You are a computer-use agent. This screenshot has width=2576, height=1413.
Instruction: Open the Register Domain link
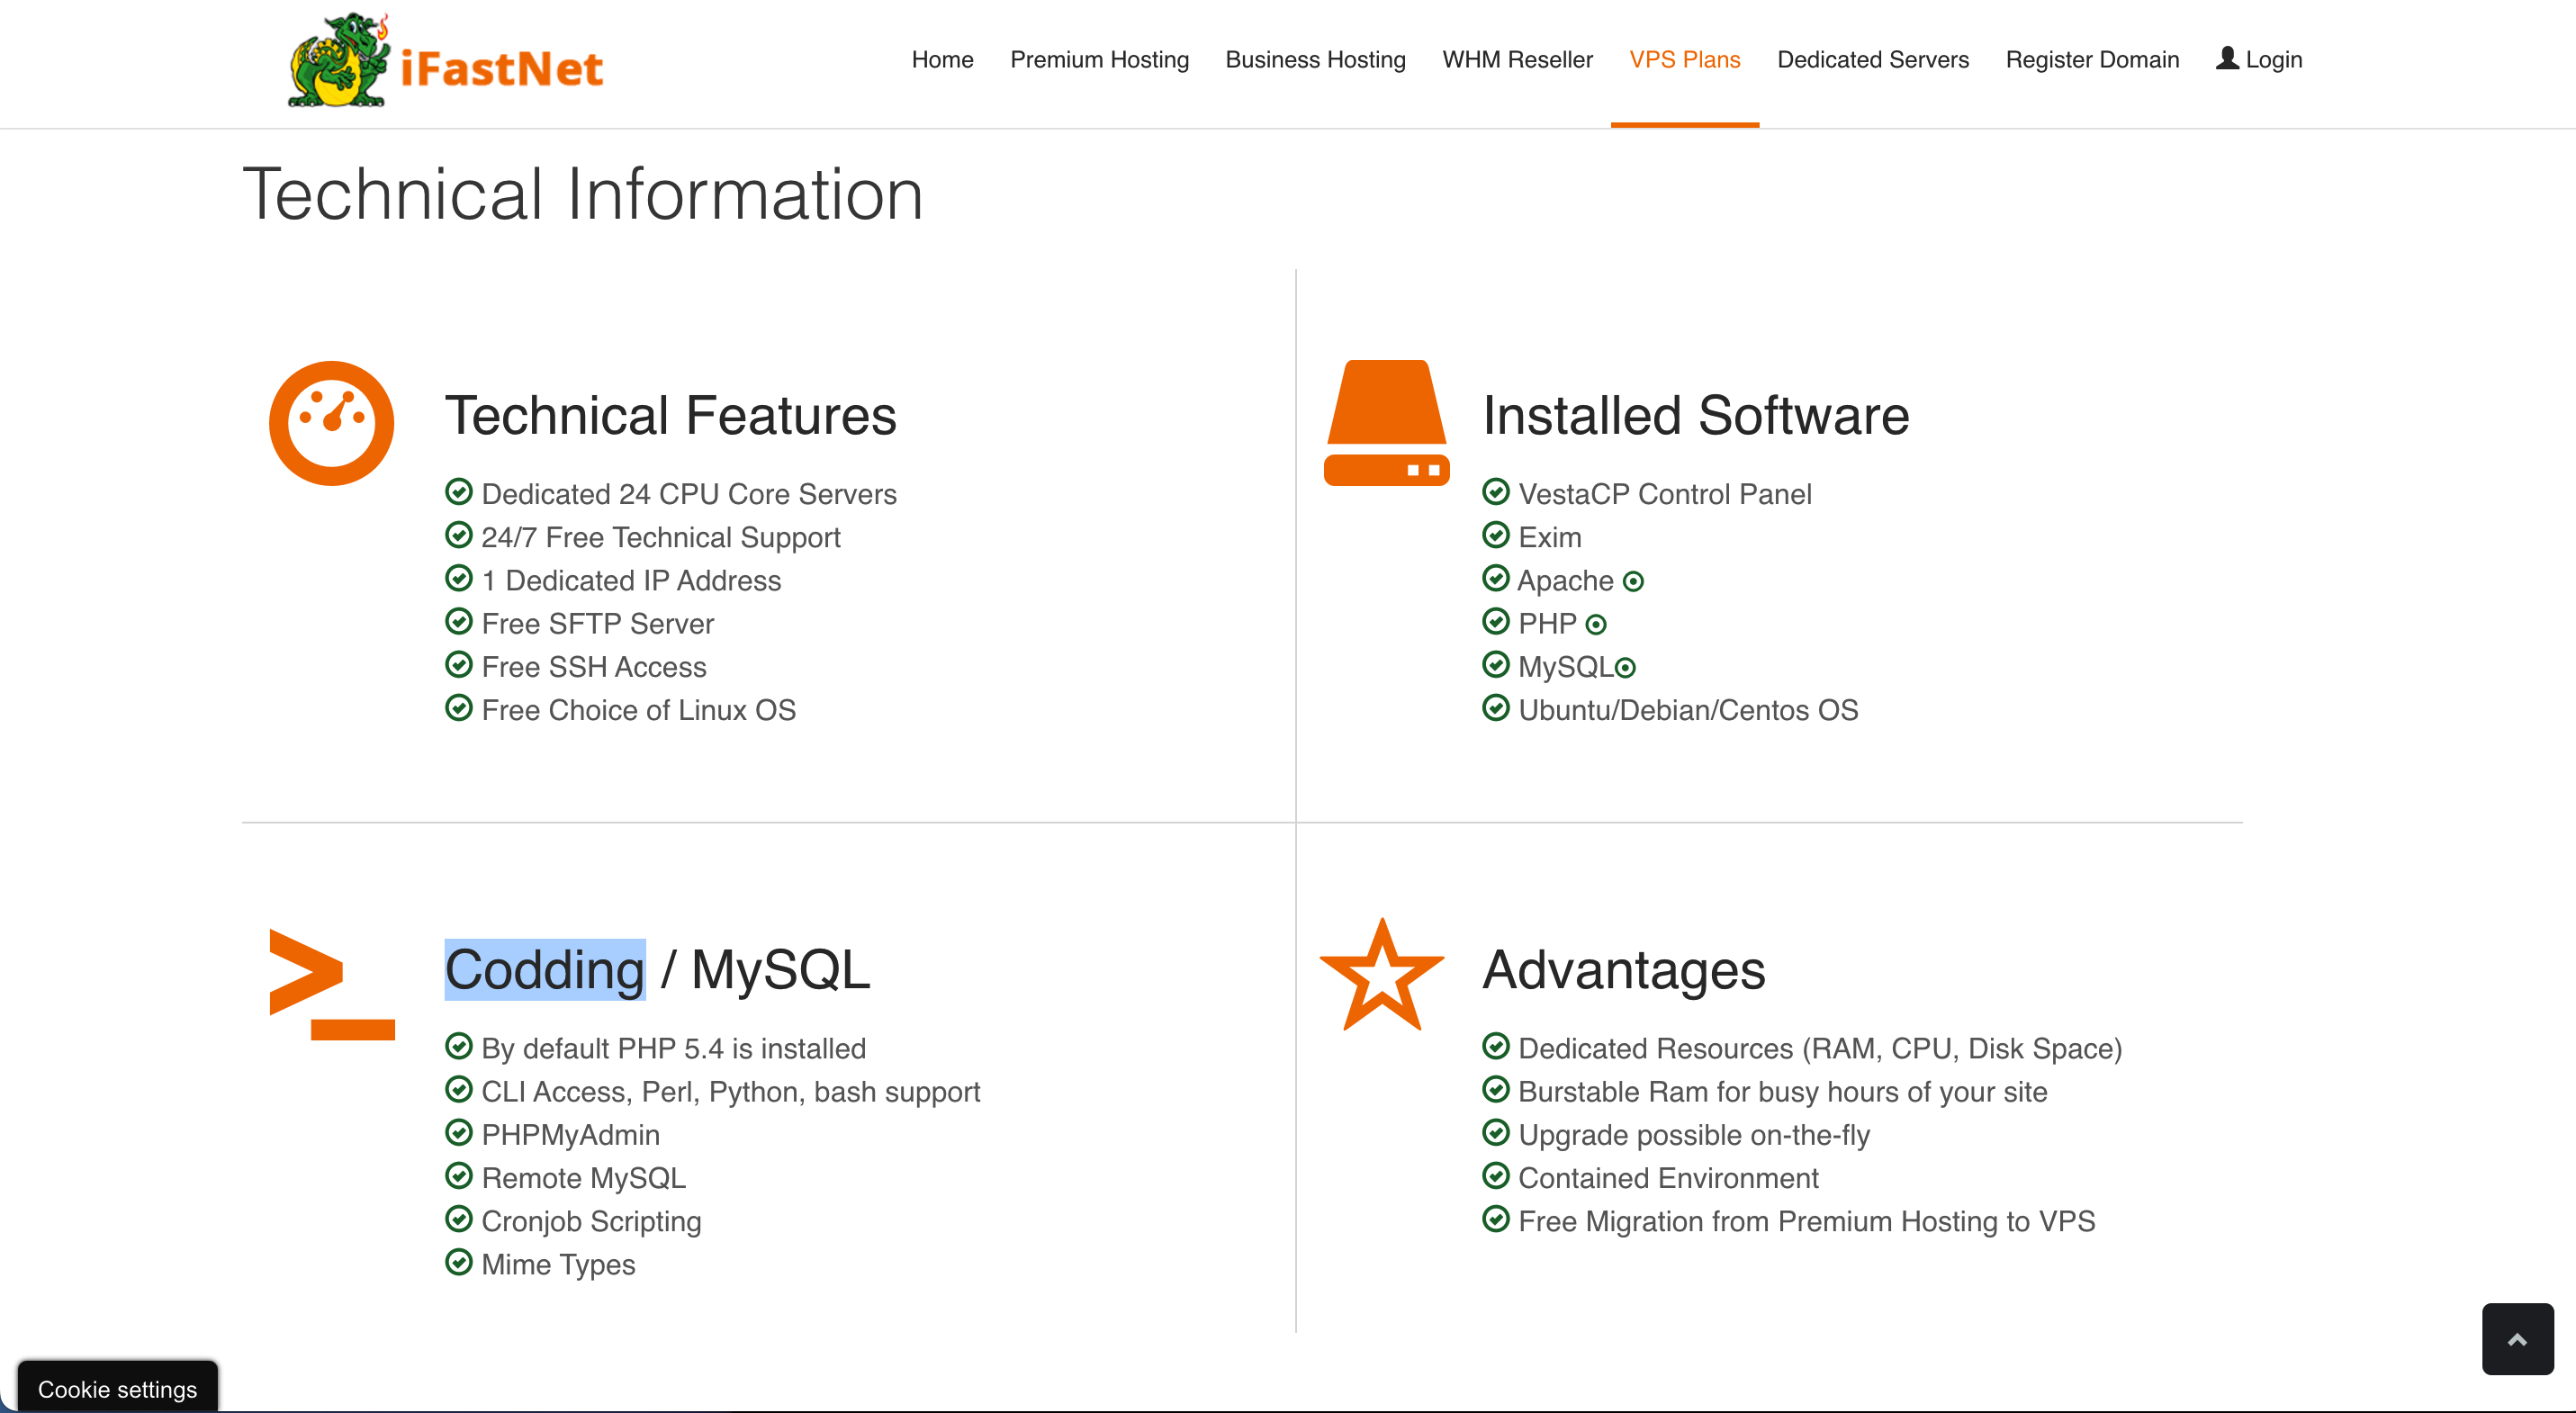[2092, 60]
